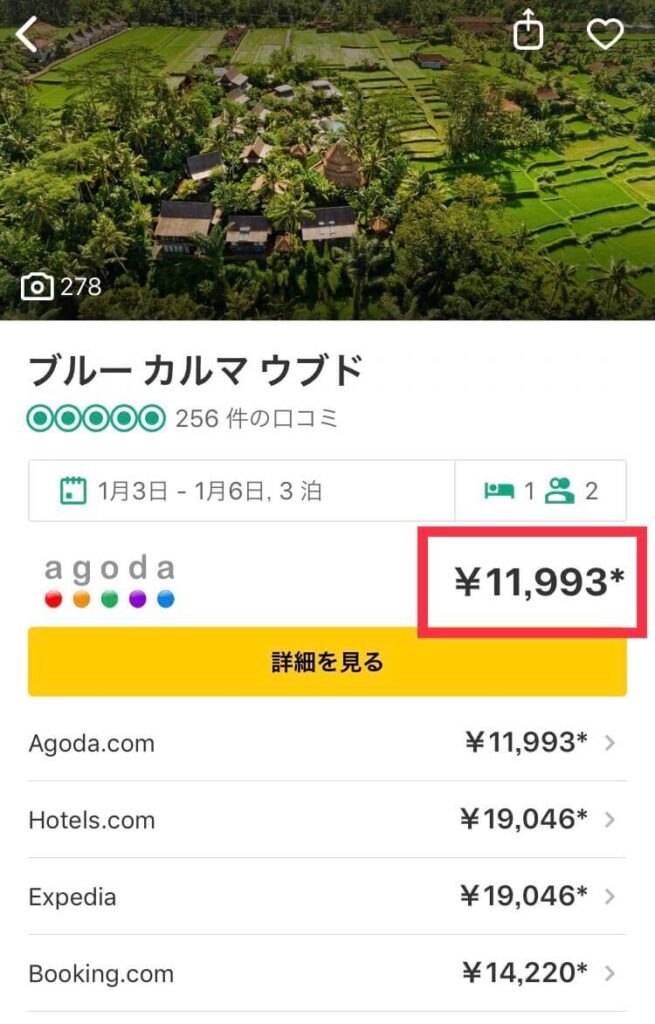The image size is (655, 1024).
Task: Tap the guests people icon
Action: pyautogui.click(x=560, y=491)
